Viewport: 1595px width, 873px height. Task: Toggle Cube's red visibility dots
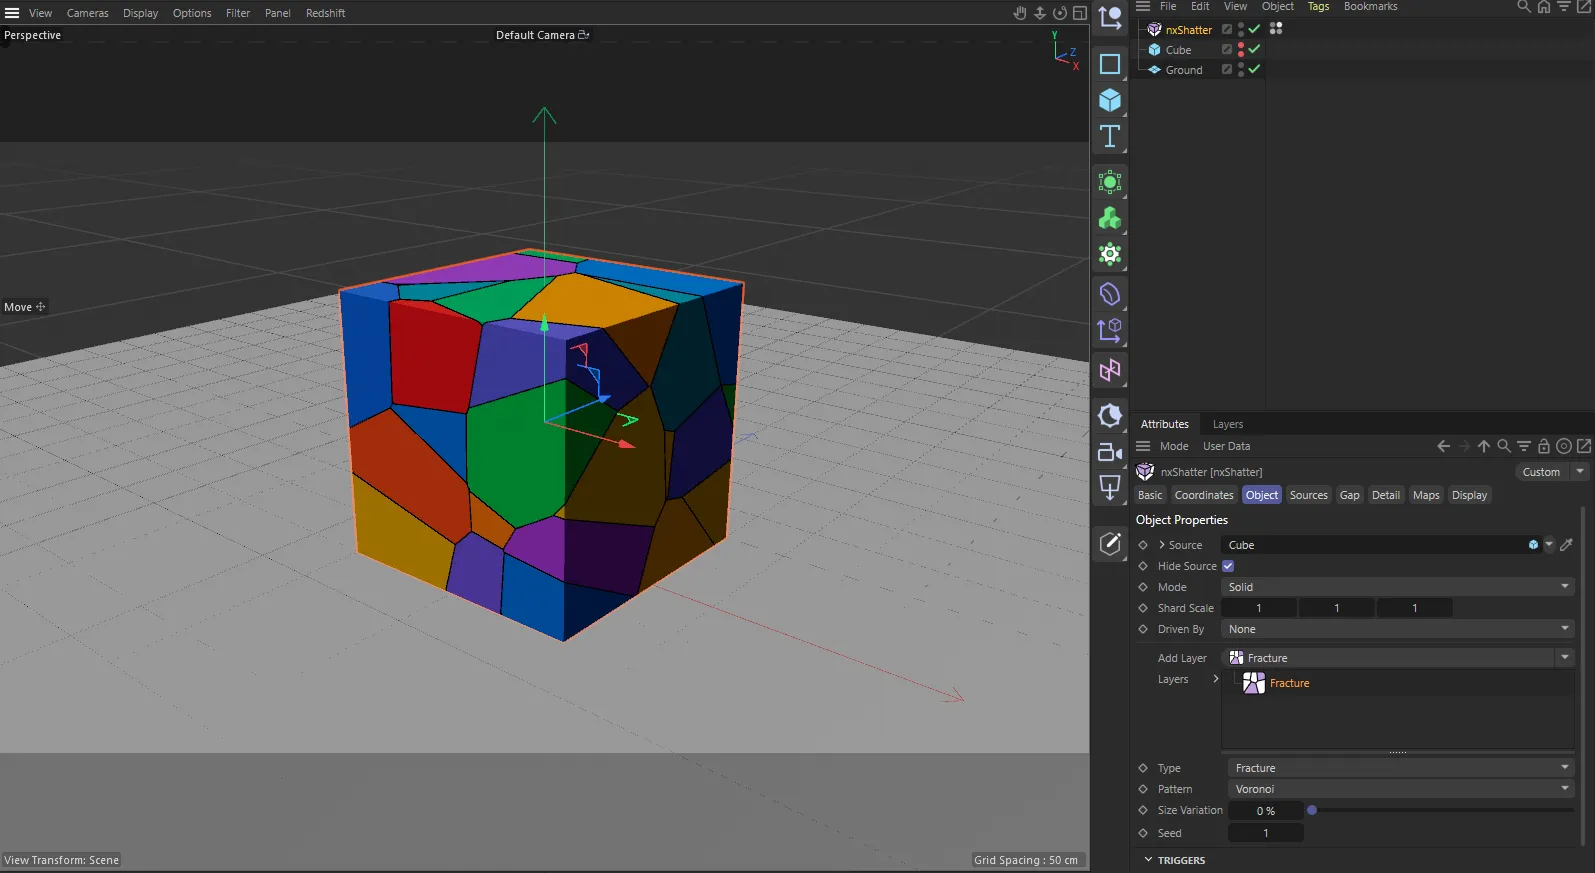(1241, 49)
